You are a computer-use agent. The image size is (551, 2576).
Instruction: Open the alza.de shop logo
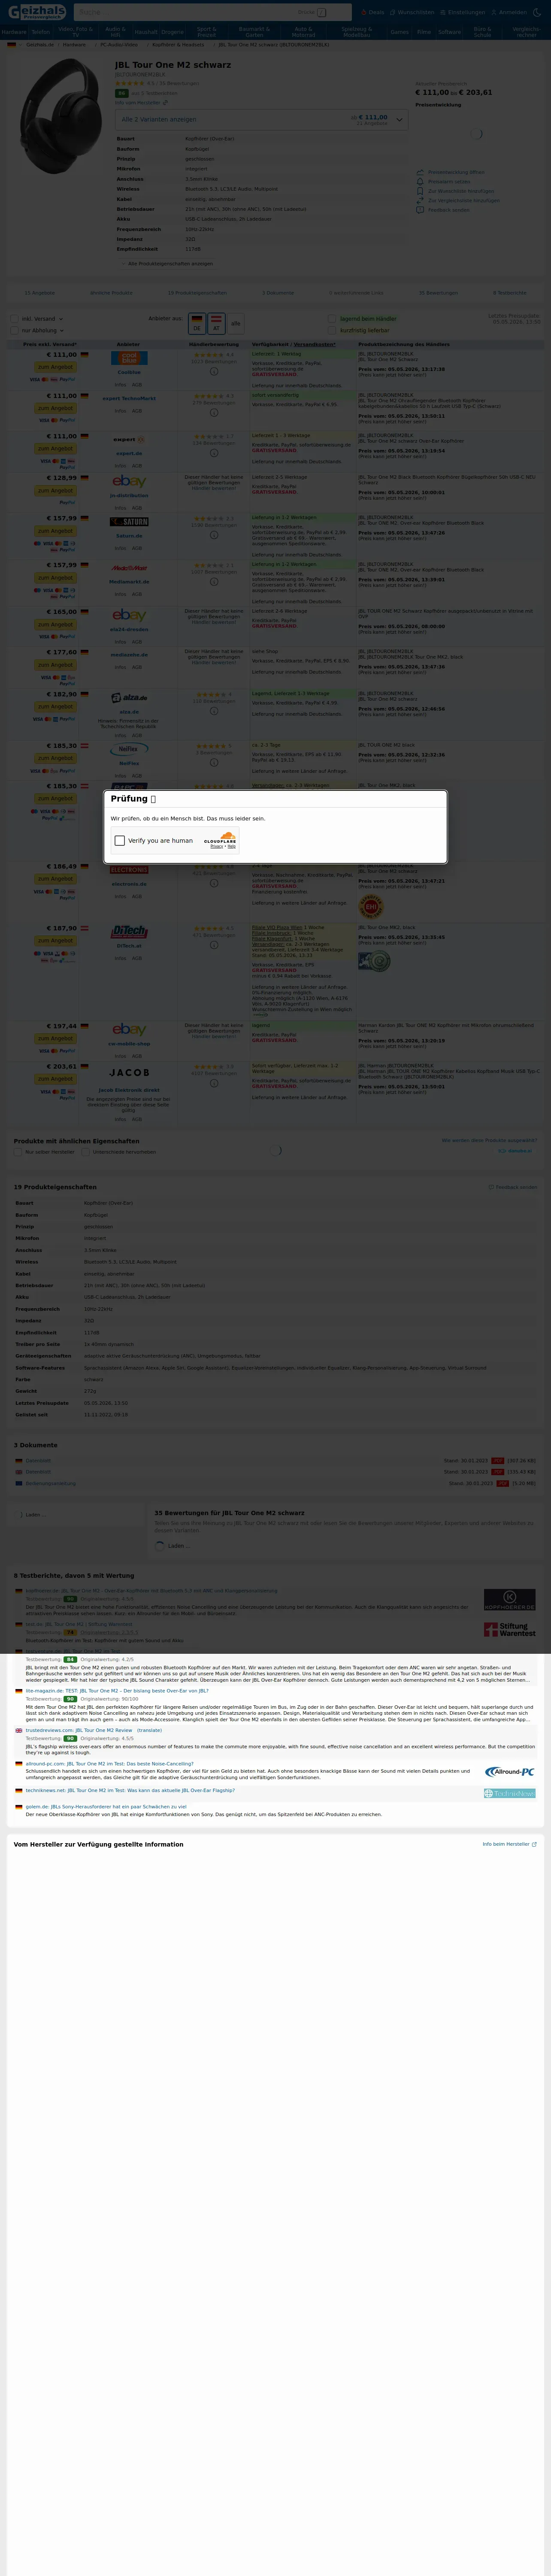coord(129,698)
